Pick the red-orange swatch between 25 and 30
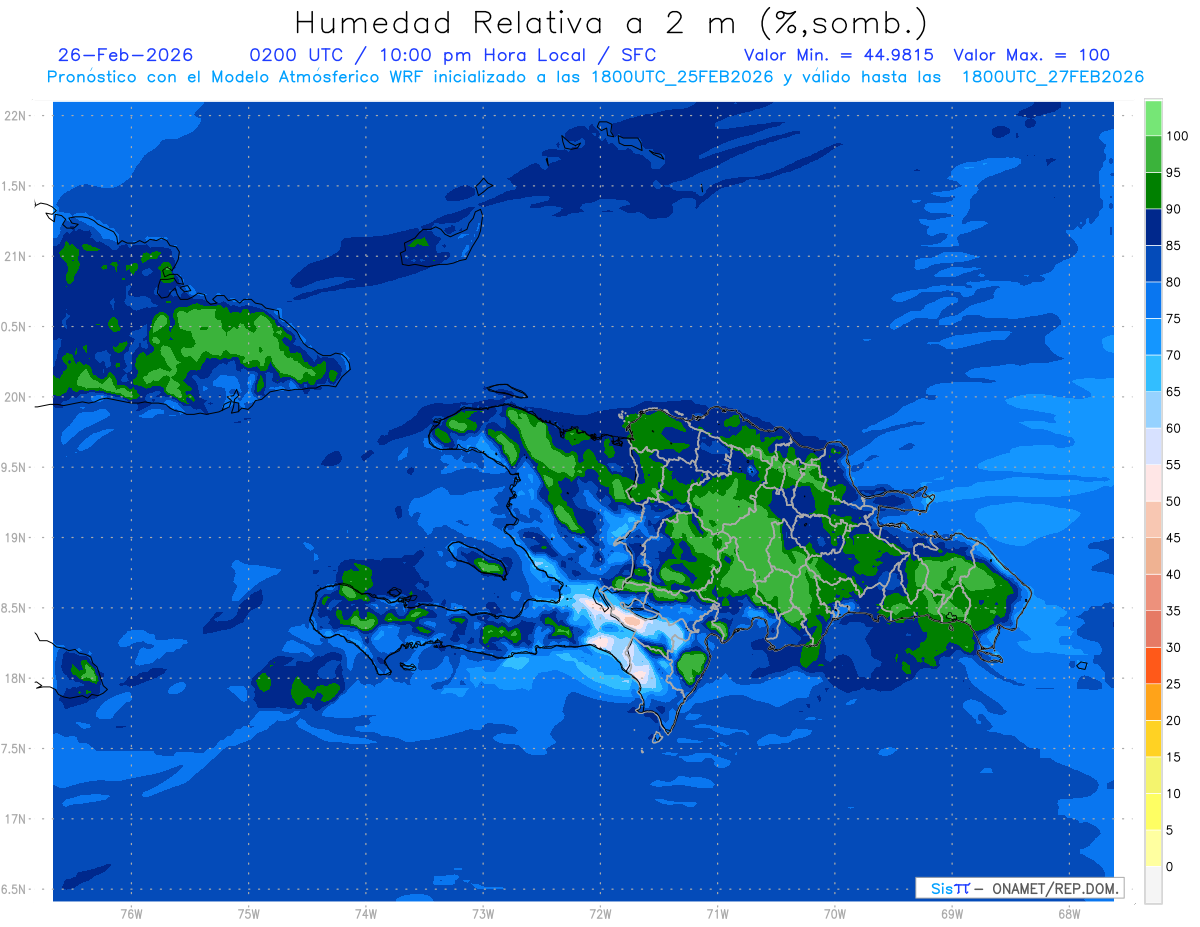1200x927 pixels. [1153, 666]
